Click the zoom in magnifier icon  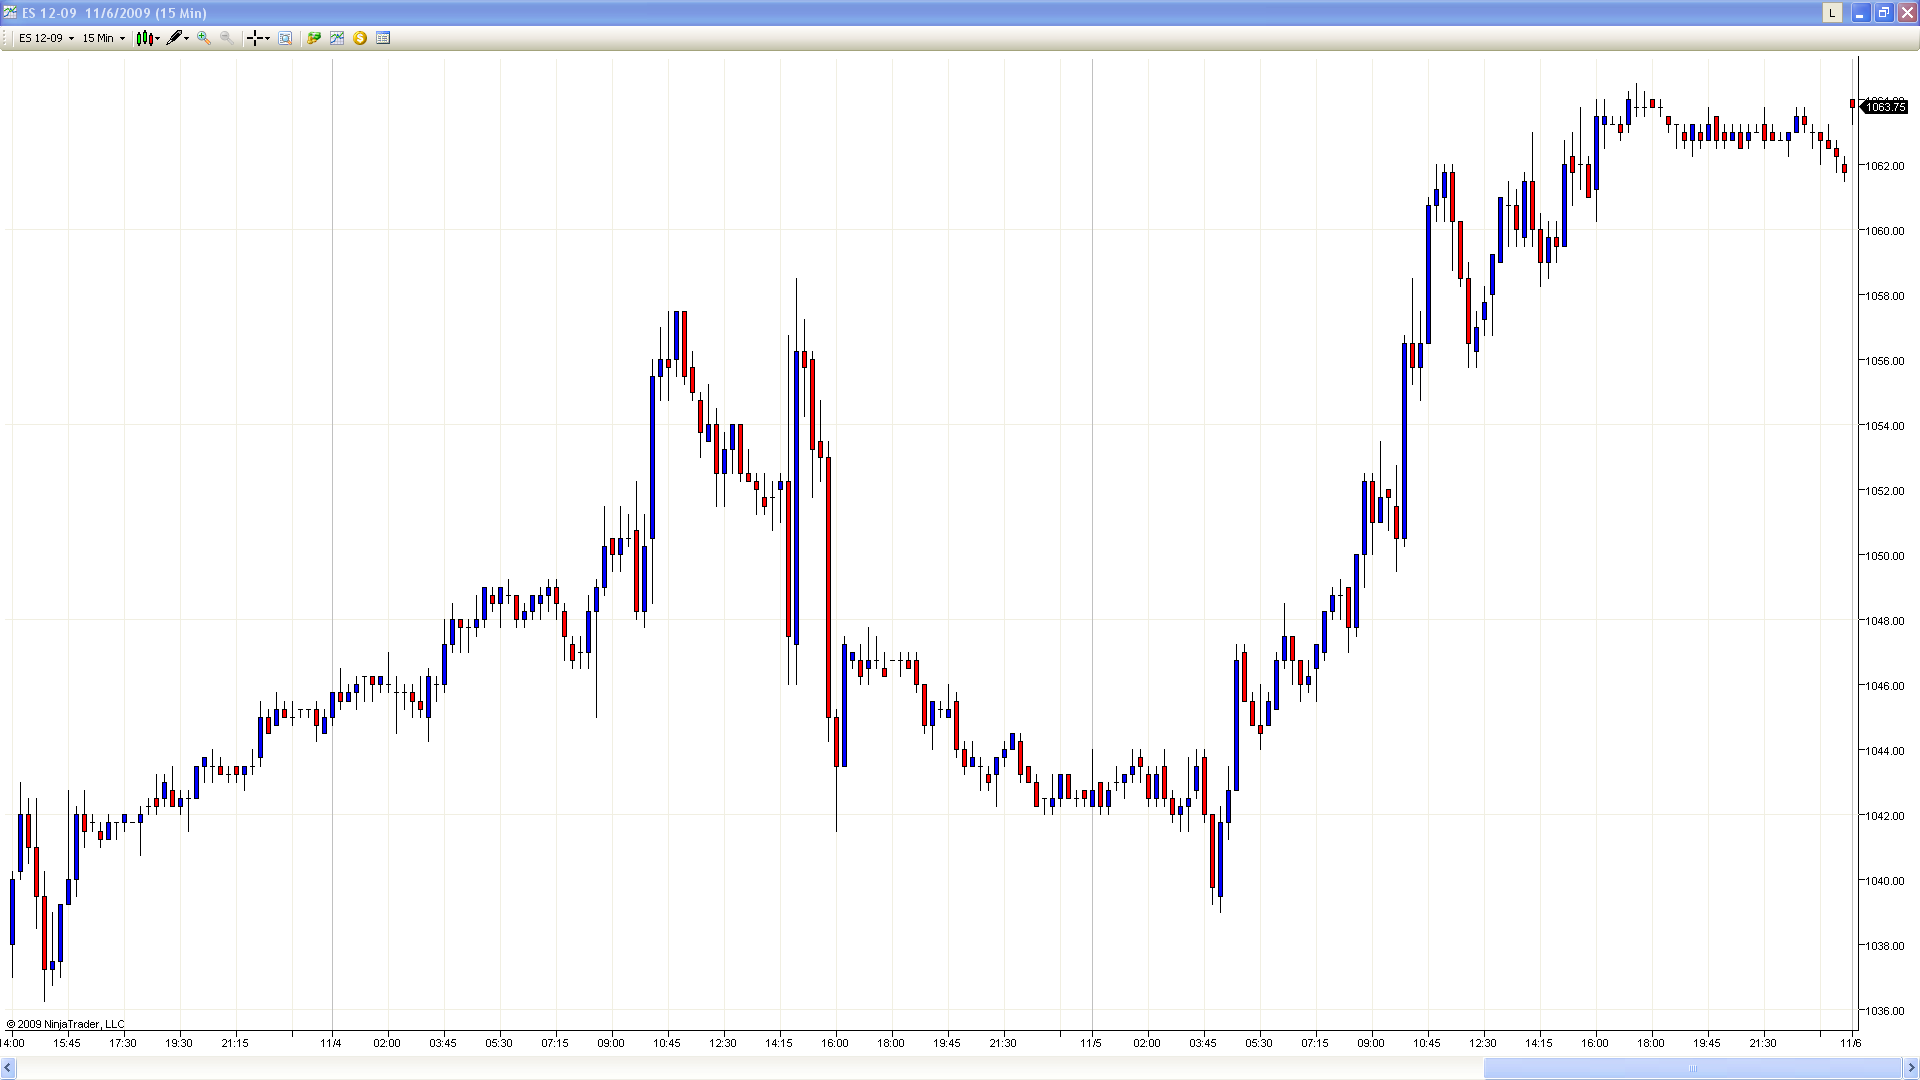pos(204,38)
